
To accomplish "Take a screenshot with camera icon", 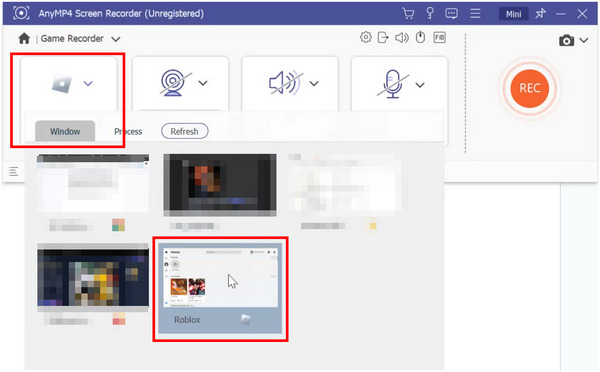I will (566, 40).
